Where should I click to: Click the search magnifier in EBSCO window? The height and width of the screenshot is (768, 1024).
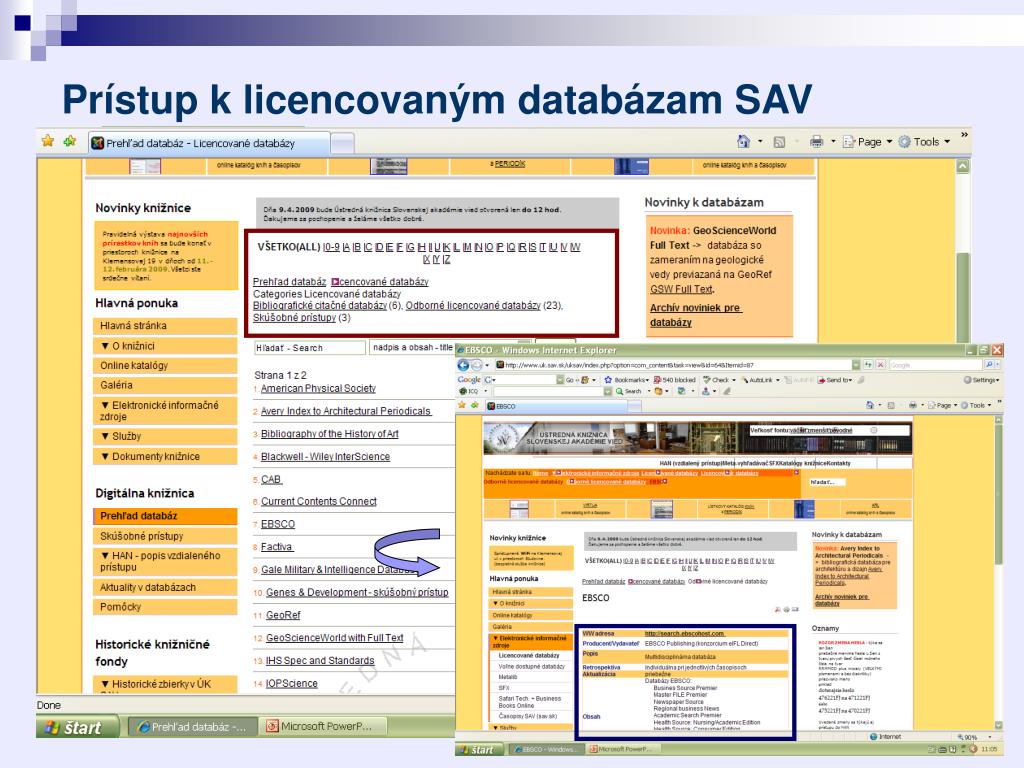coord(989,364)
